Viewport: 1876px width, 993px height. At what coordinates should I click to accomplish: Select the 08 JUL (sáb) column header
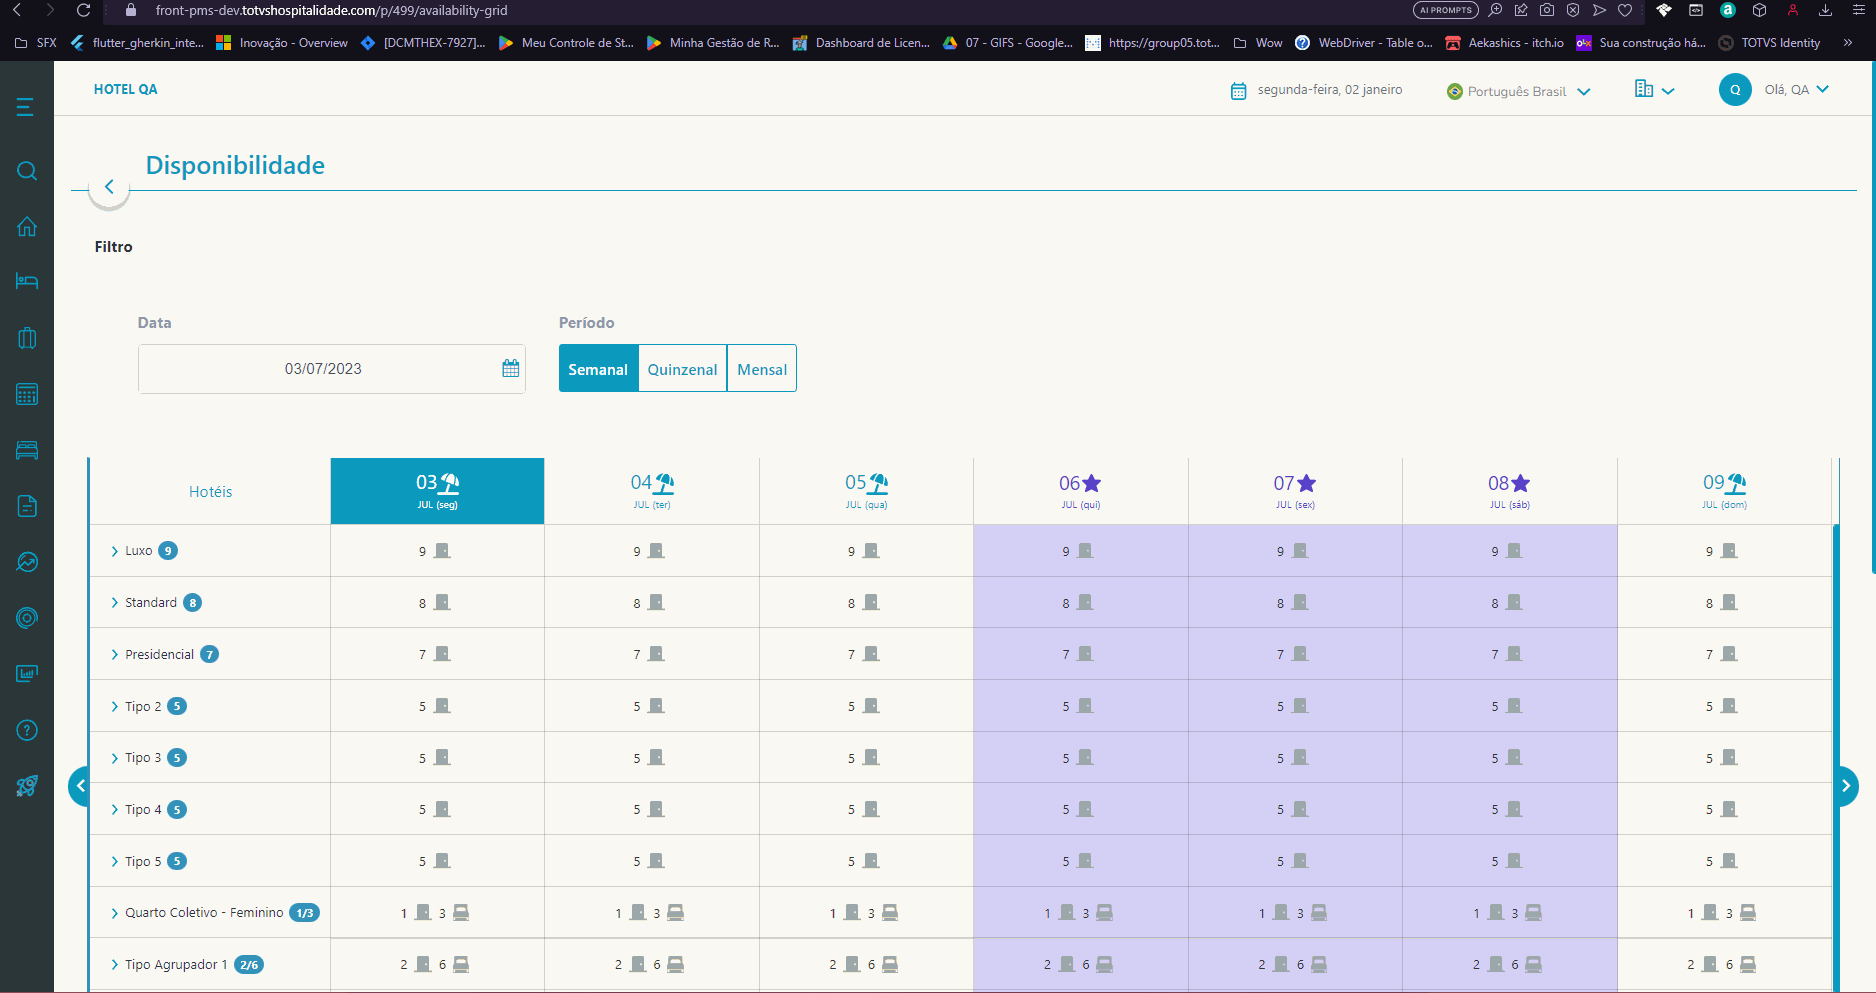tap(1510, 491)
